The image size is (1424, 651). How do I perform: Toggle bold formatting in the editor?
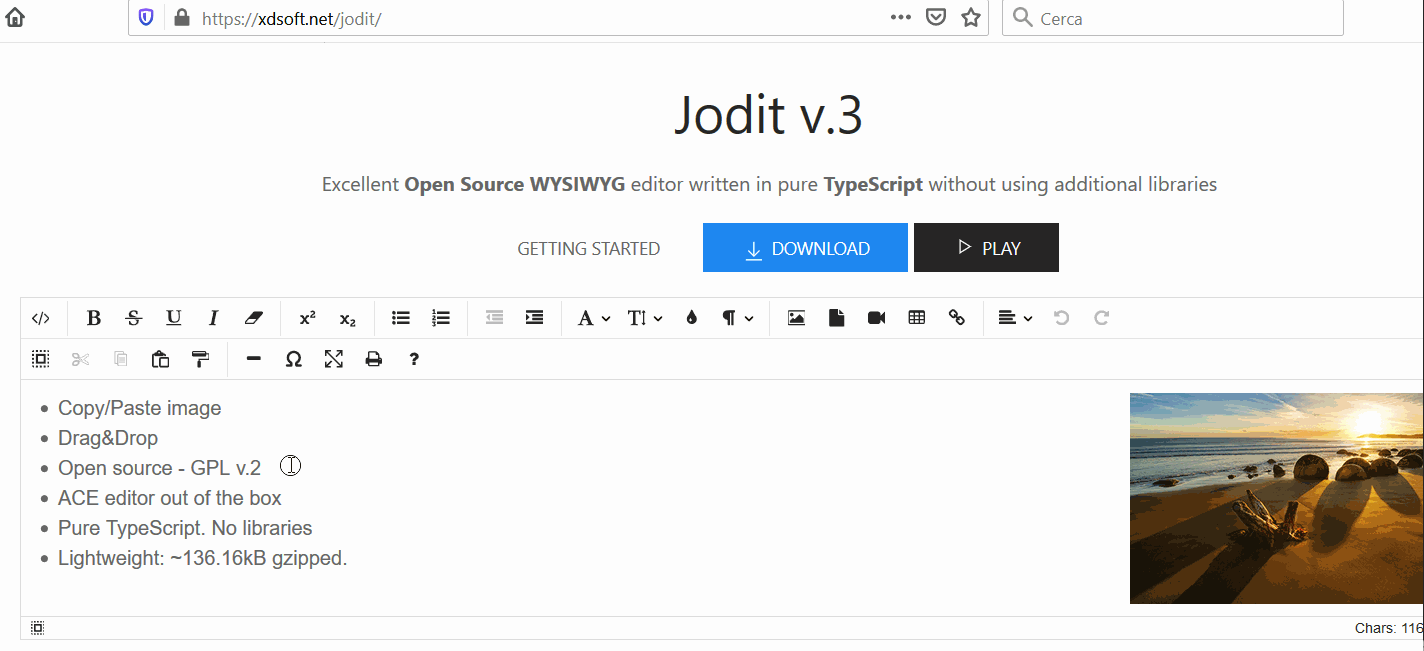(x=93, y=317)
